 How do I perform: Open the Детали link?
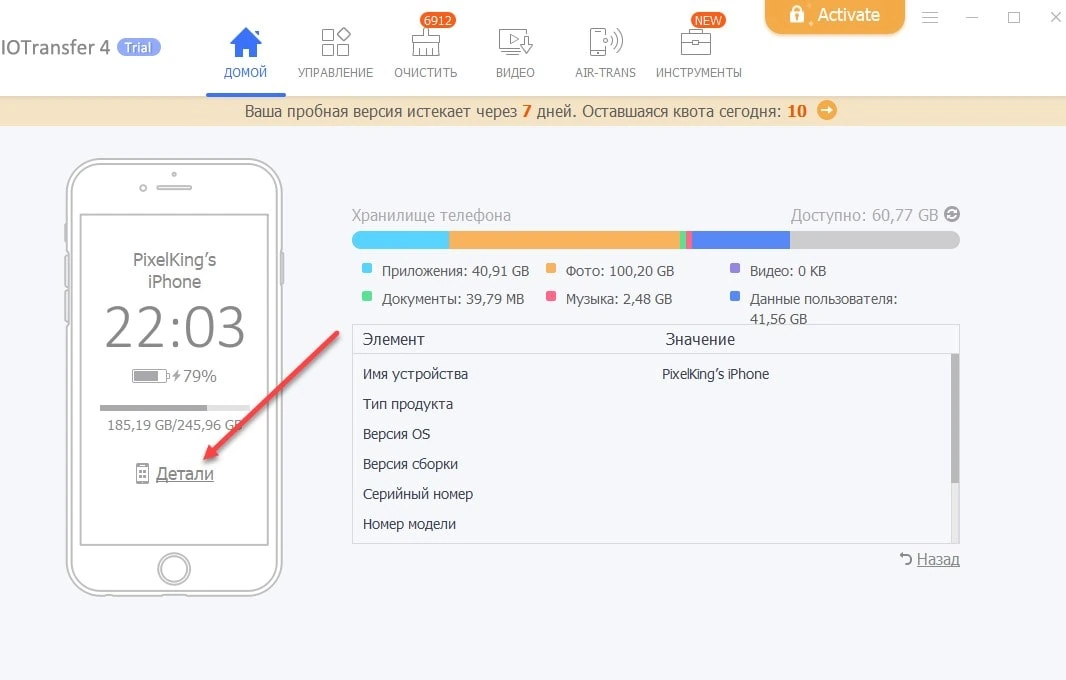tap(185, 474)
